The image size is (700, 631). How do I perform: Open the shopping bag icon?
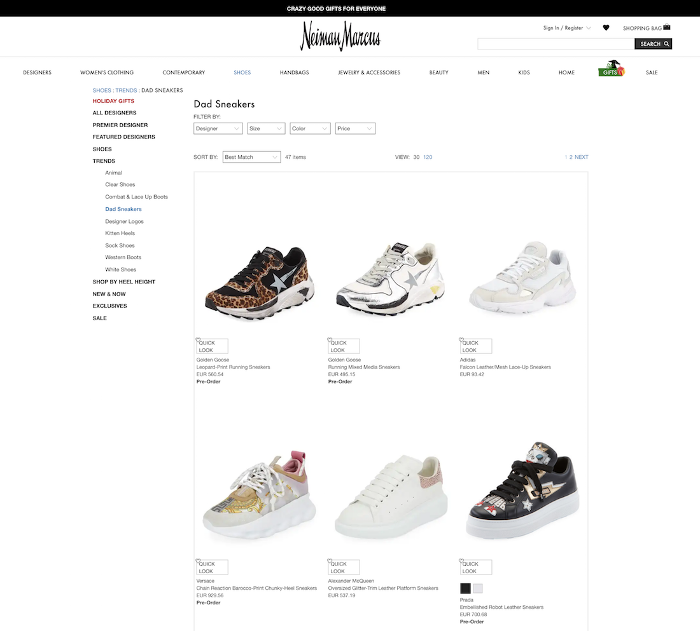(x=667, y=27)
